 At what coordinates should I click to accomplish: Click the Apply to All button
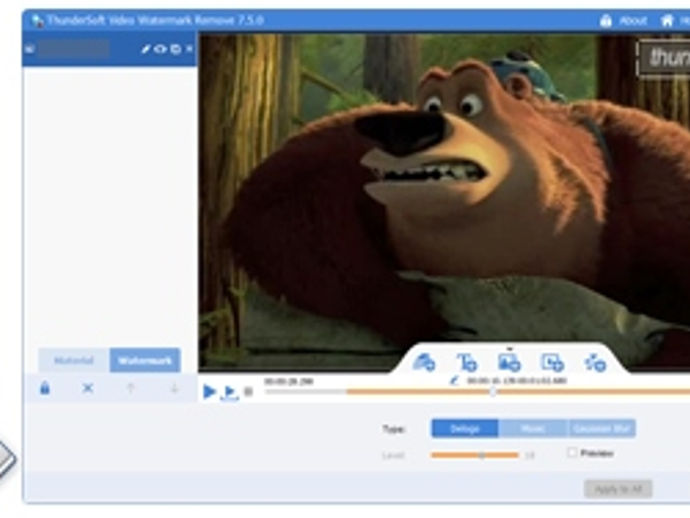[618, 489]
